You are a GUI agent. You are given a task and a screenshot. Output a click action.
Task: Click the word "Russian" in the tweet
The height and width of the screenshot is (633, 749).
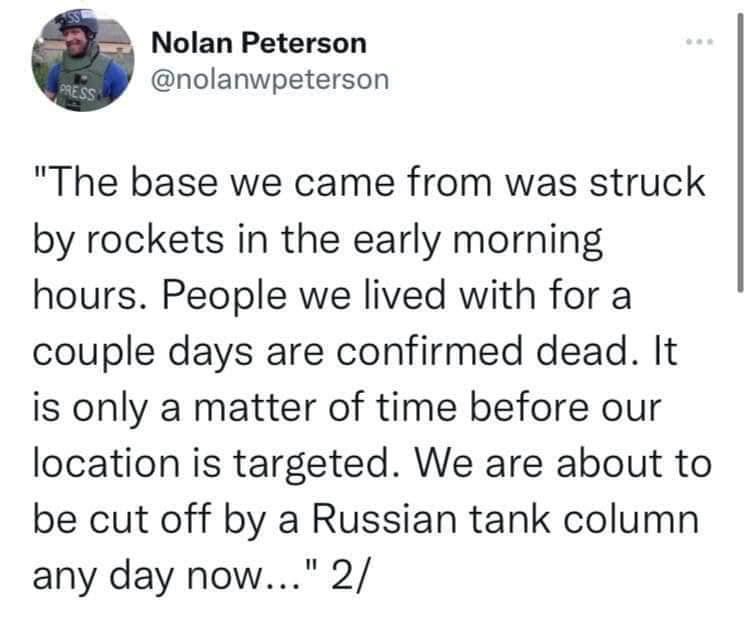385,519
